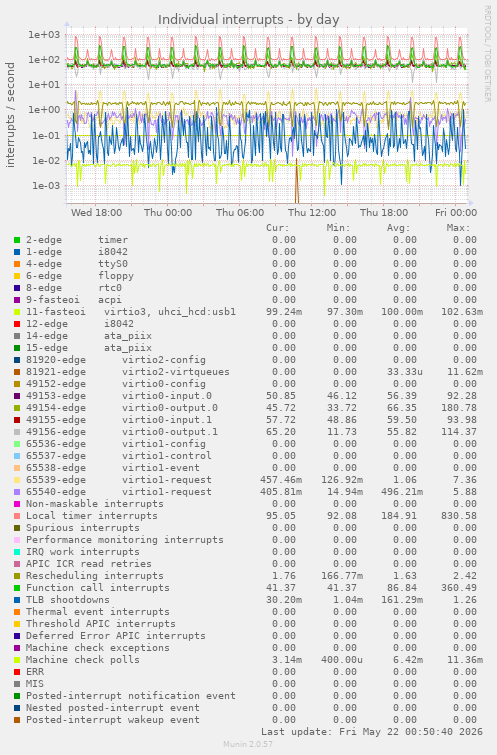497x755 pixels.
Task: Click the Max column header
Action: click(x=458, y=228)
